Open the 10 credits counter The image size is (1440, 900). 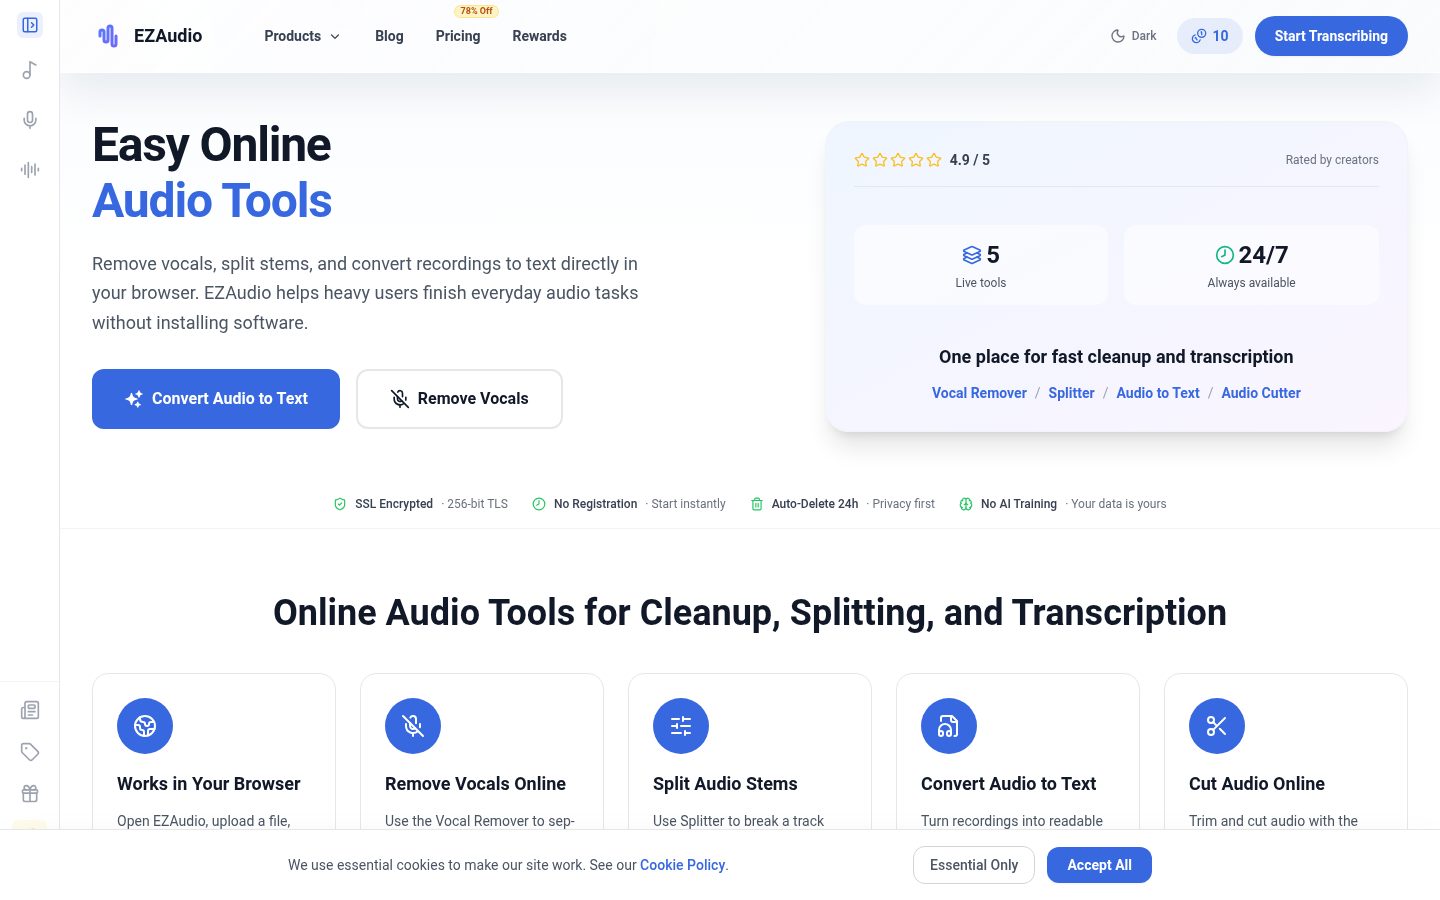click(x=1210, y=36)
